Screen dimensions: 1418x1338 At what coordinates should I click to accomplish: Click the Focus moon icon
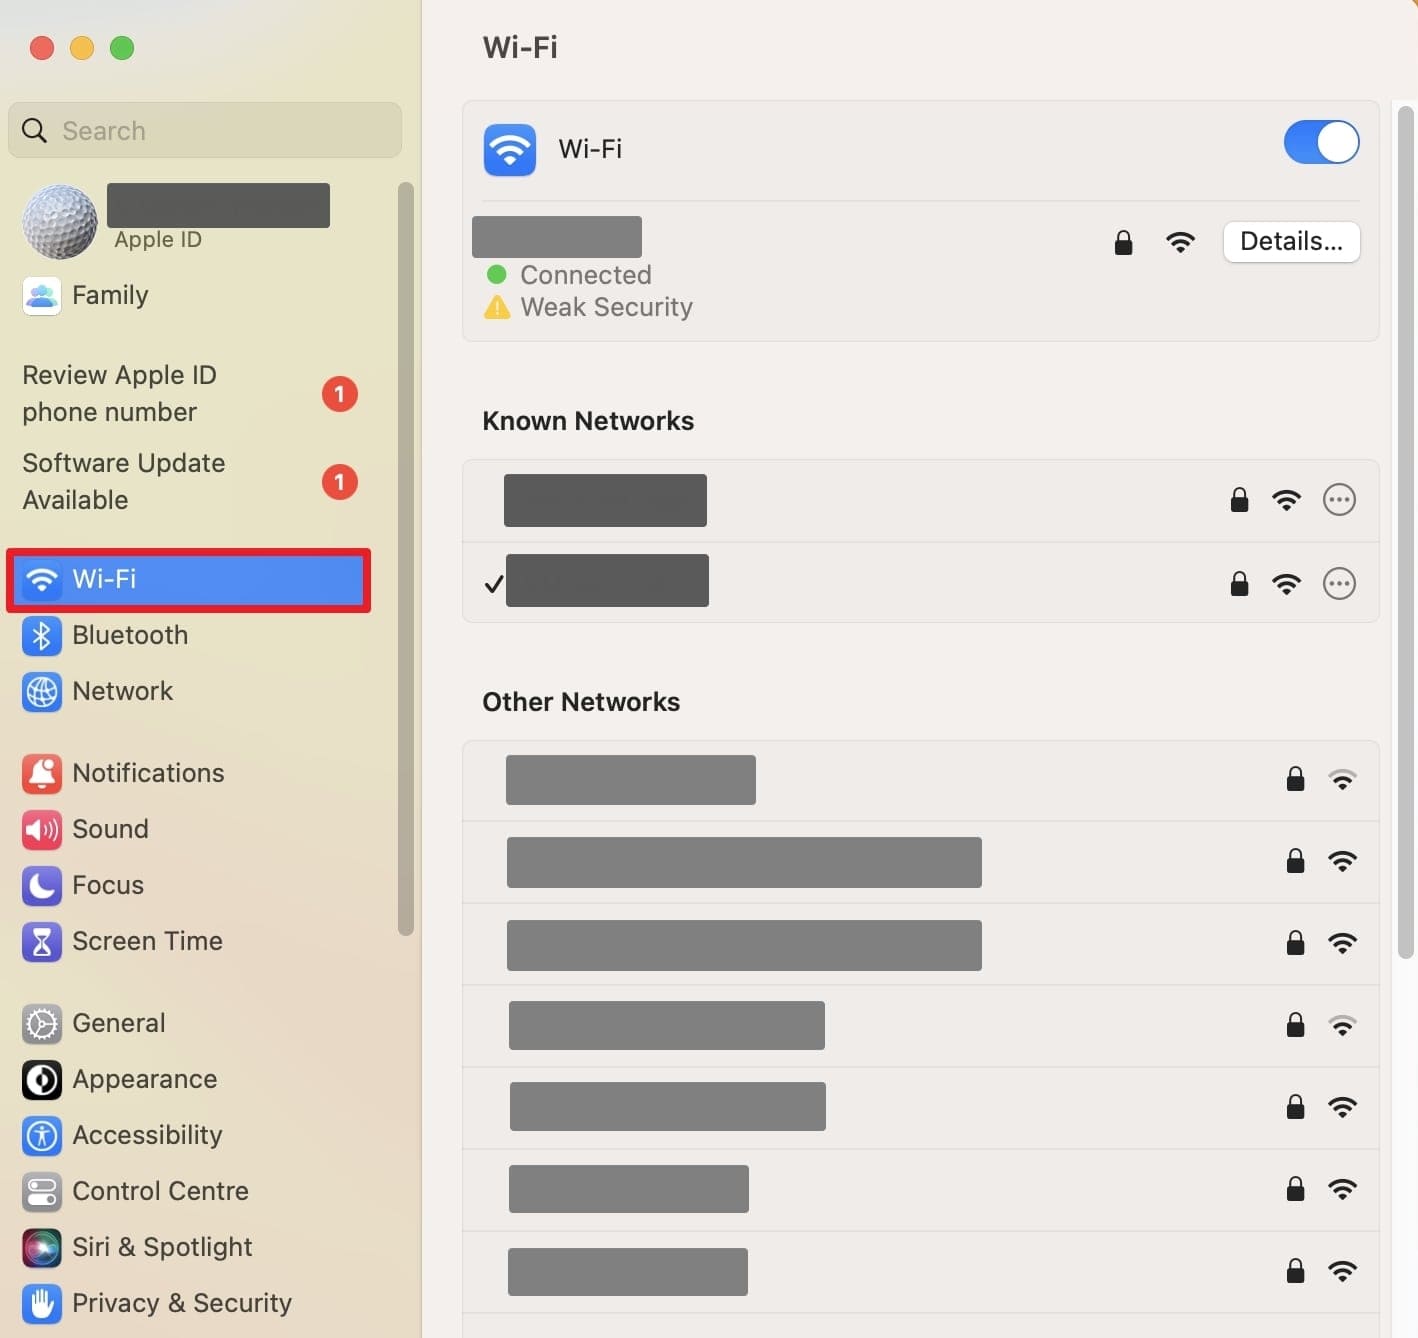[42, 886]
